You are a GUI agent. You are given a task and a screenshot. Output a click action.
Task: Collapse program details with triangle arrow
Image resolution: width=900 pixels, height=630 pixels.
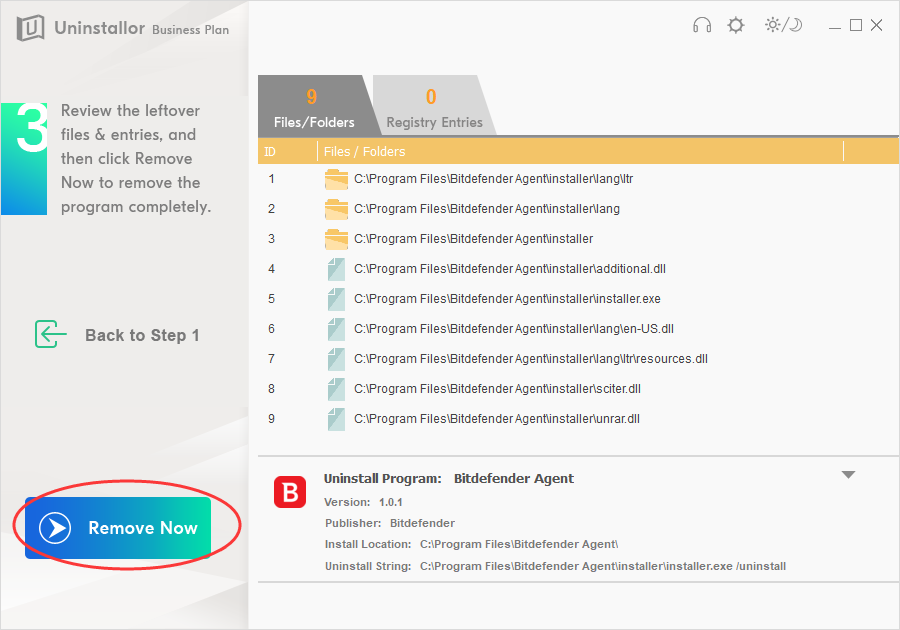[848, 475]
